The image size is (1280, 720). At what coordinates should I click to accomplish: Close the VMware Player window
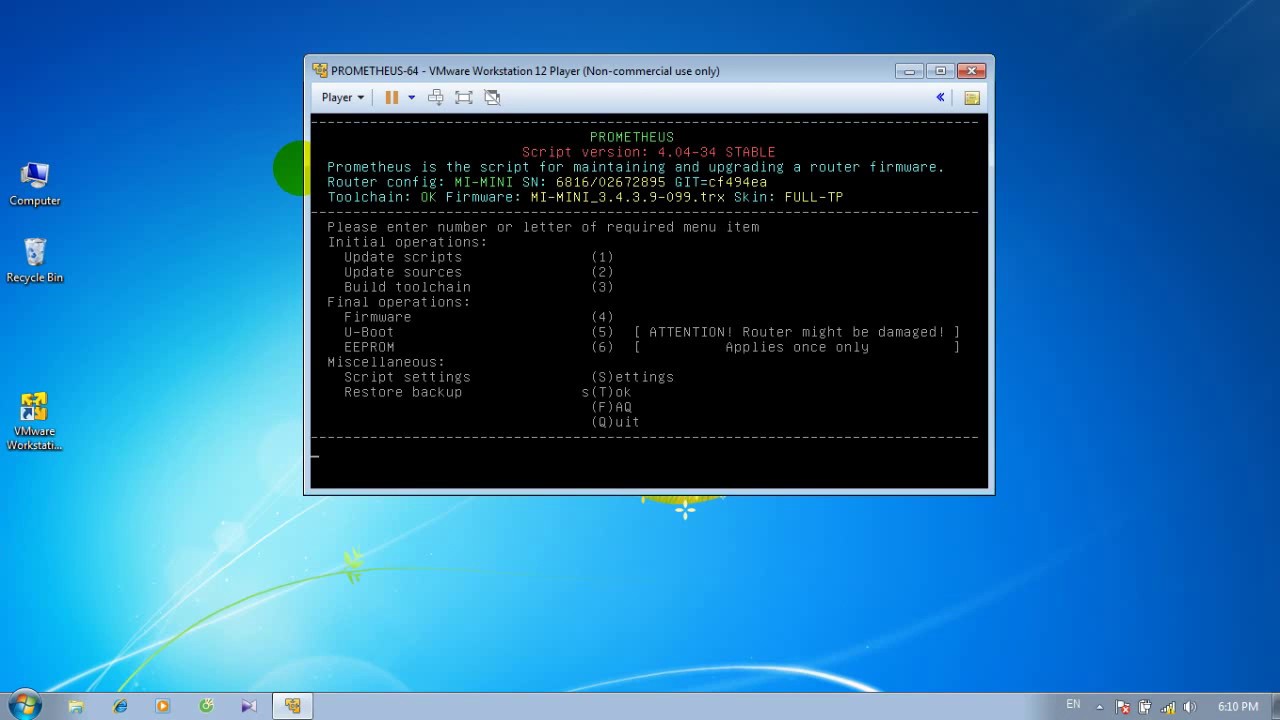(x=971, y=70)
